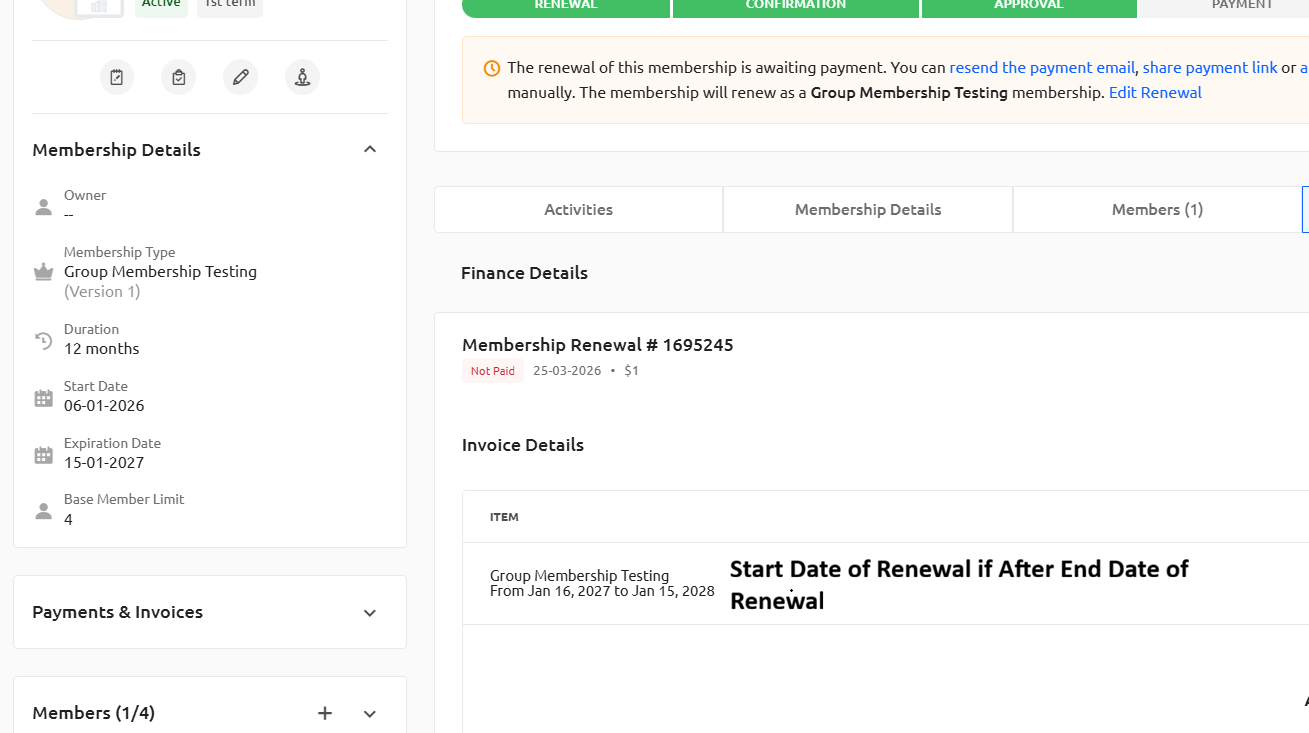Click the Payments & Invoices heading text
The width and height of the screenshot is (1309, 733).
click(x=118, y=612)
